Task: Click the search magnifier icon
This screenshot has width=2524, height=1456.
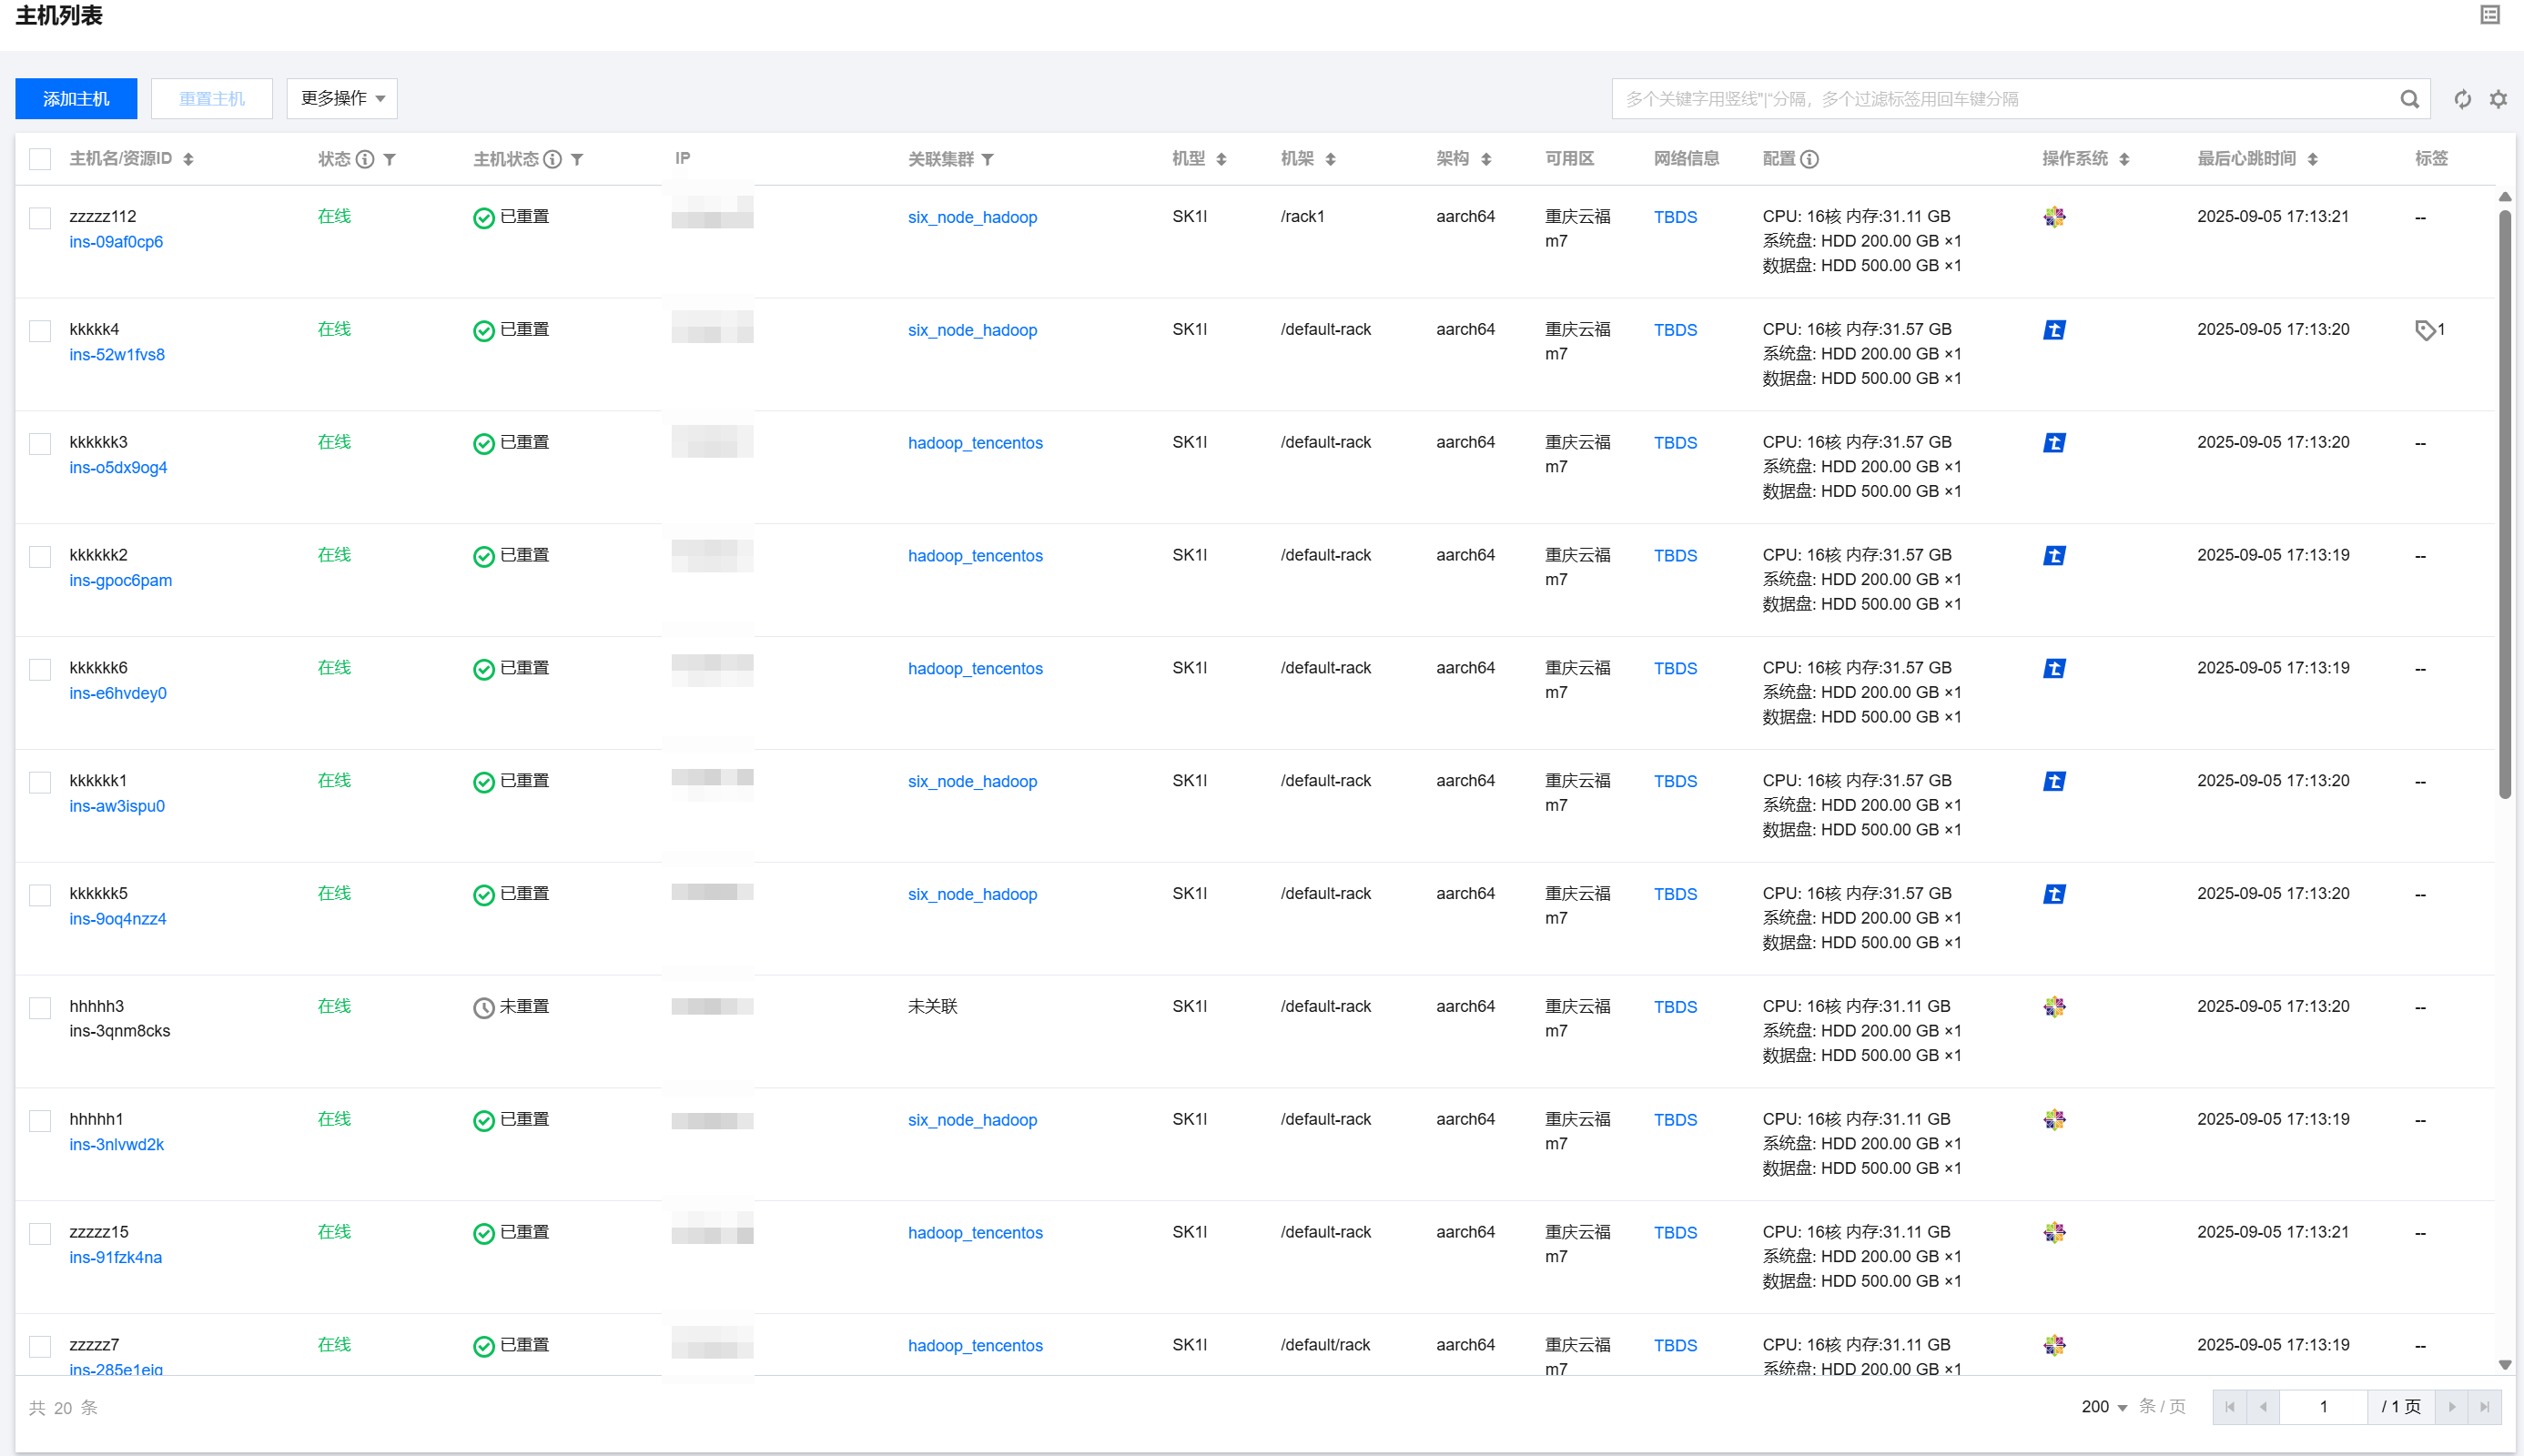Action: coord(2409,99)
